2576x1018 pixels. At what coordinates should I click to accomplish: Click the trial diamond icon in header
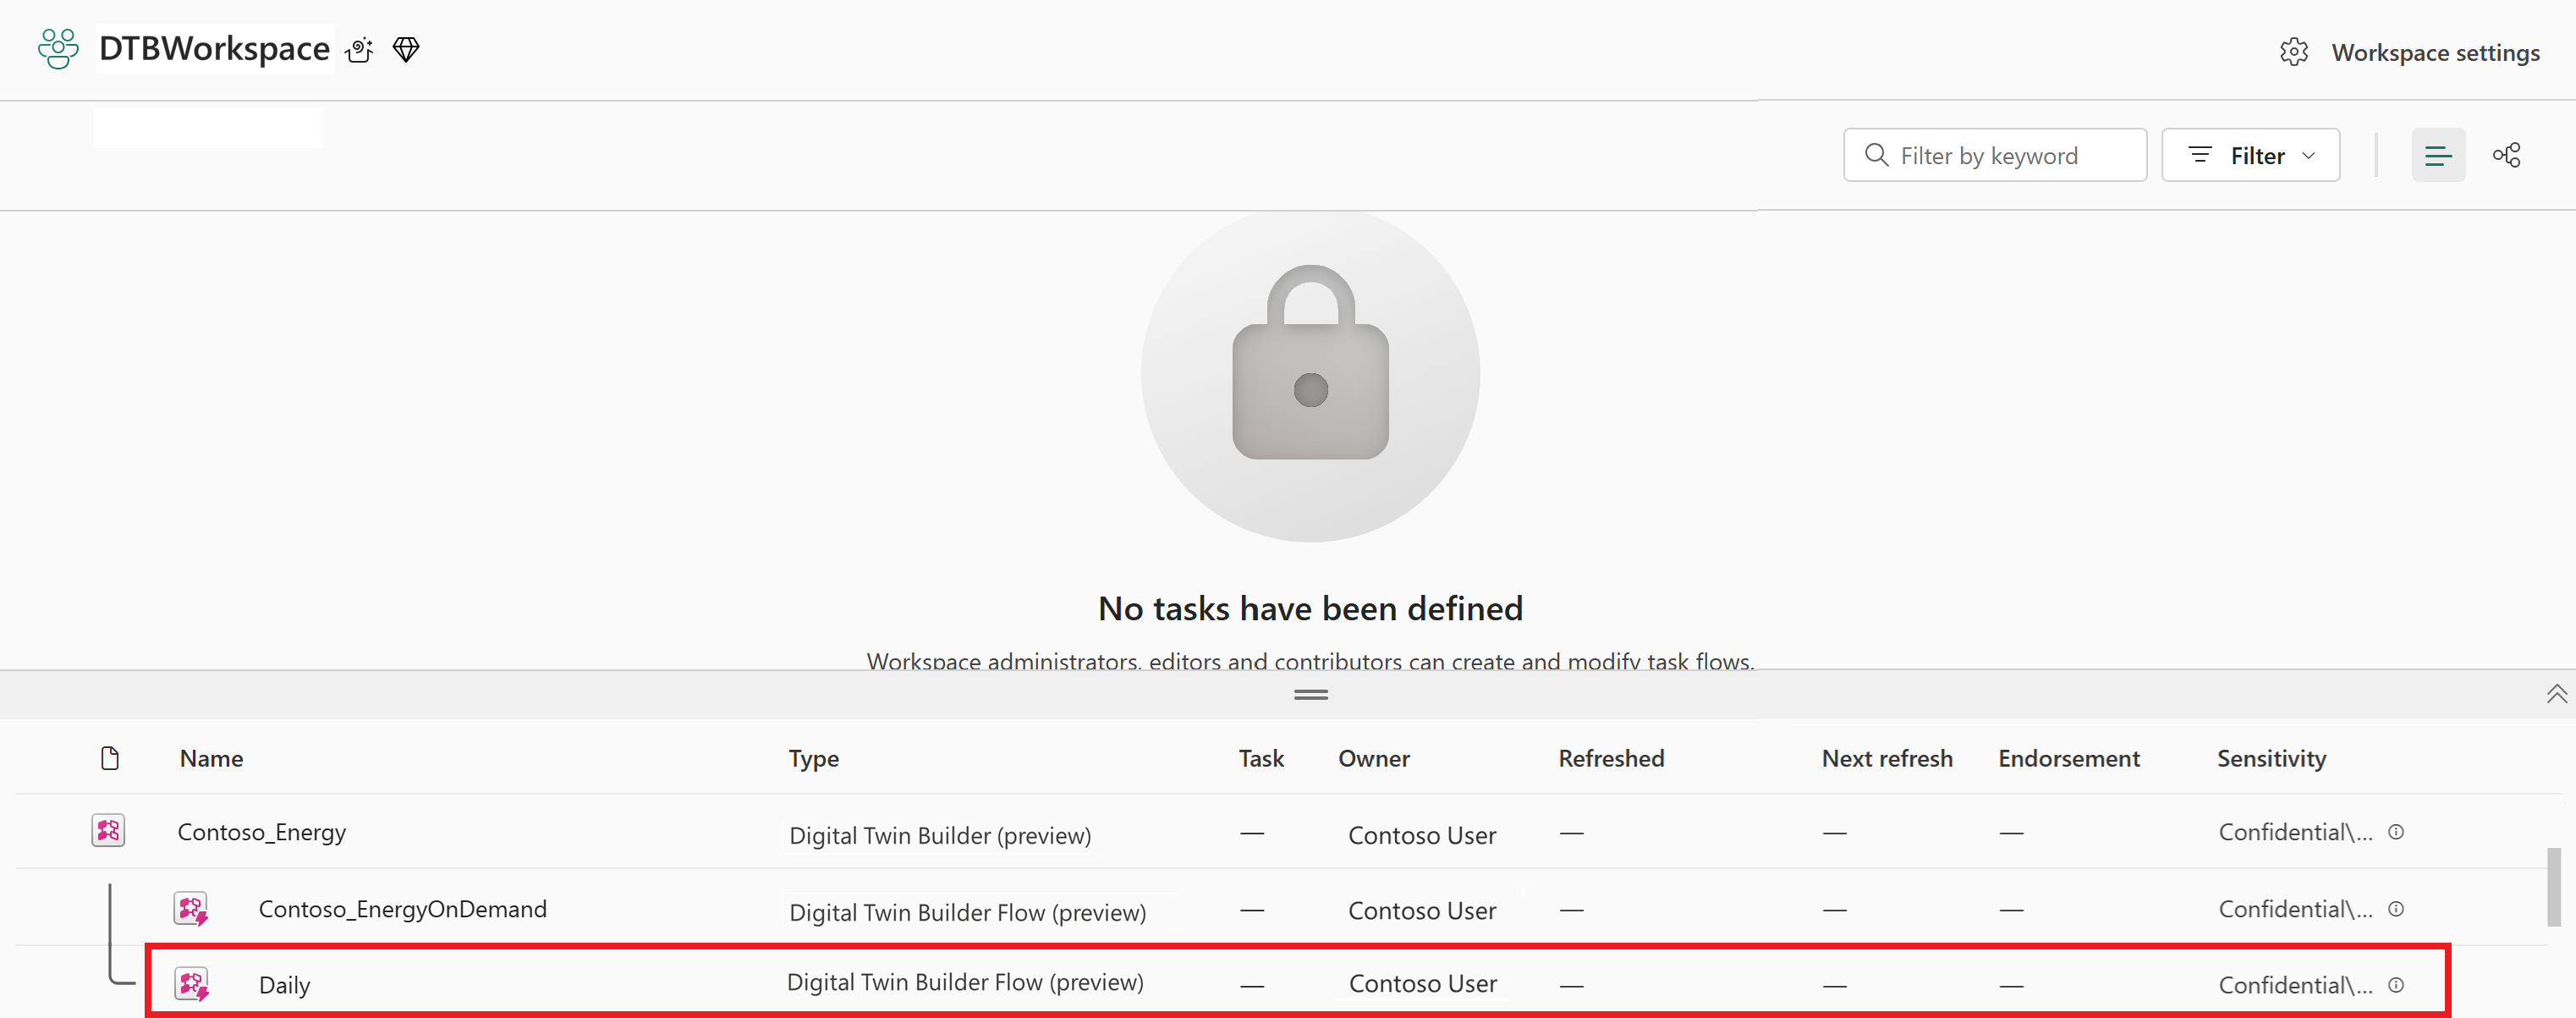click(405, 50)
